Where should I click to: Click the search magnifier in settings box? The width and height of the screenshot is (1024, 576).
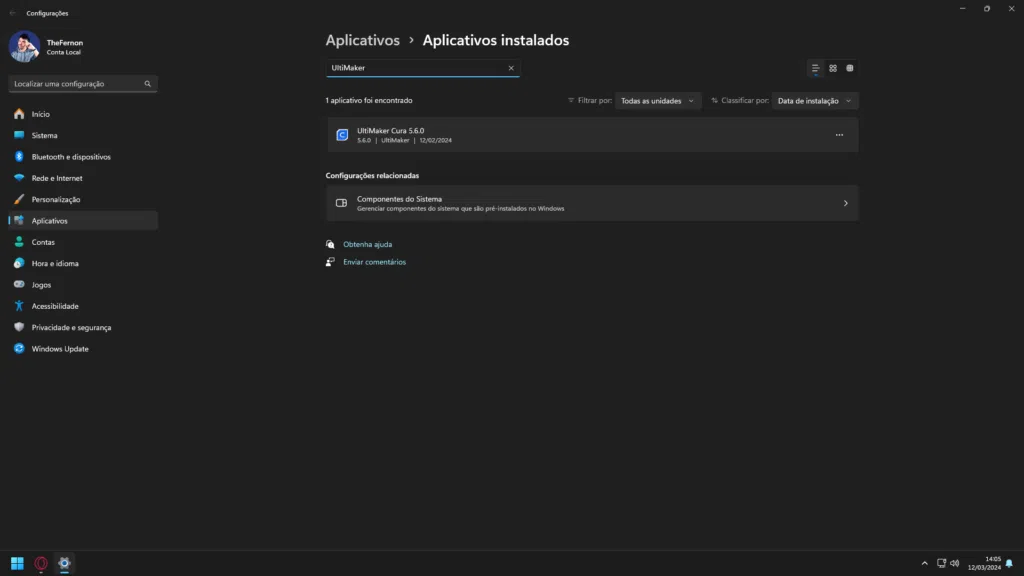click(x=148, y=84)
